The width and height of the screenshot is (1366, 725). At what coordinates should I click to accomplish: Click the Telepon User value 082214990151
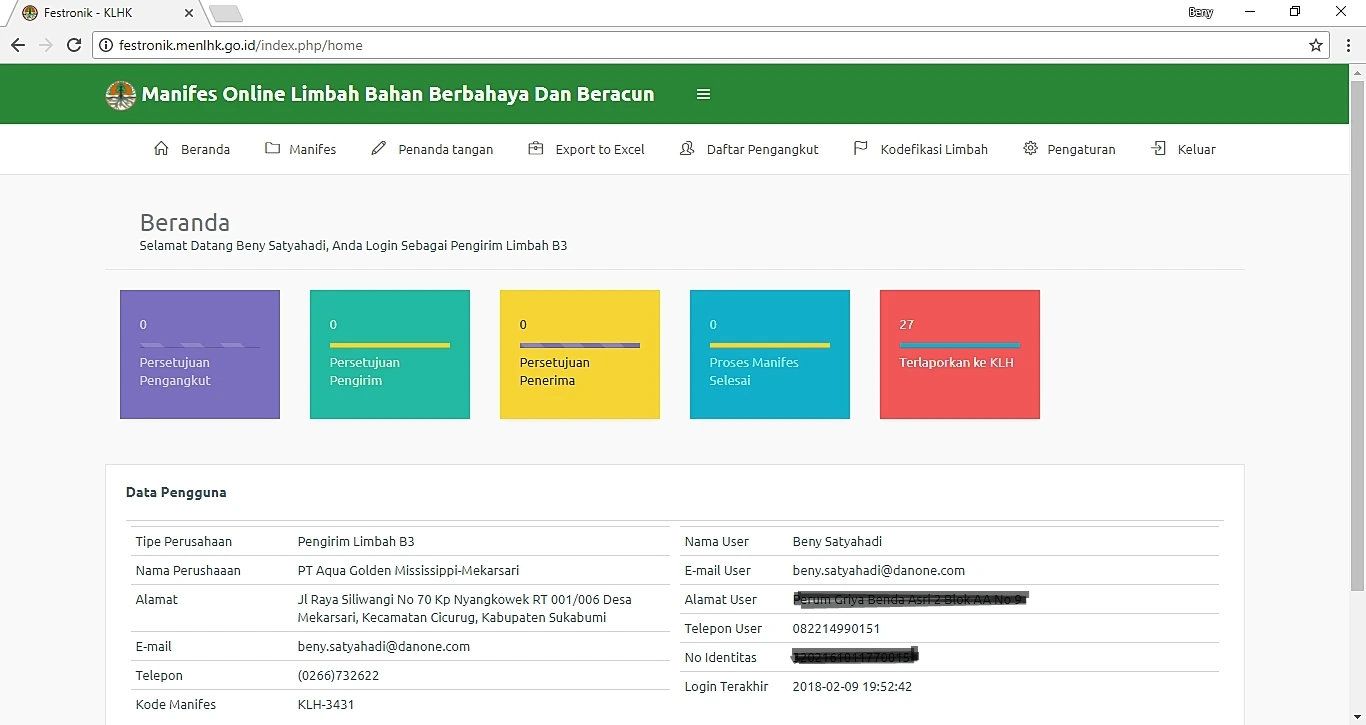(x=836, y=628)
